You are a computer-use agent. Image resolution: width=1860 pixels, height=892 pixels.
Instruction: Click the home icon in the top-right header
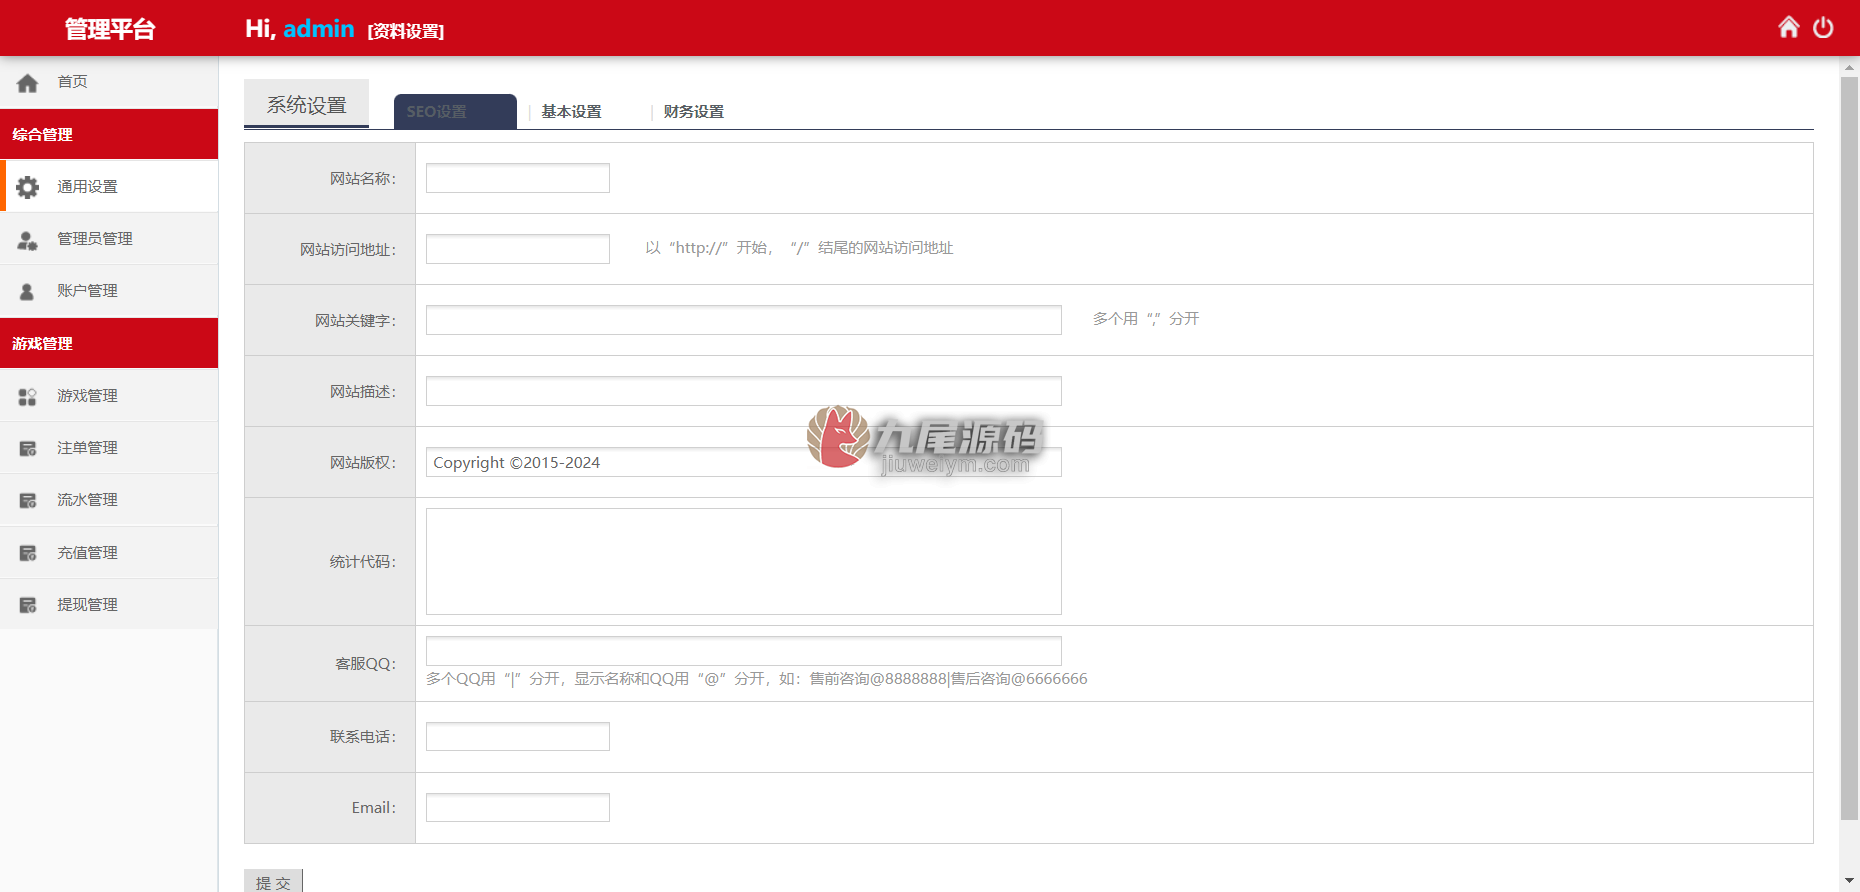pyautogui.click(x=1789, y=27)
